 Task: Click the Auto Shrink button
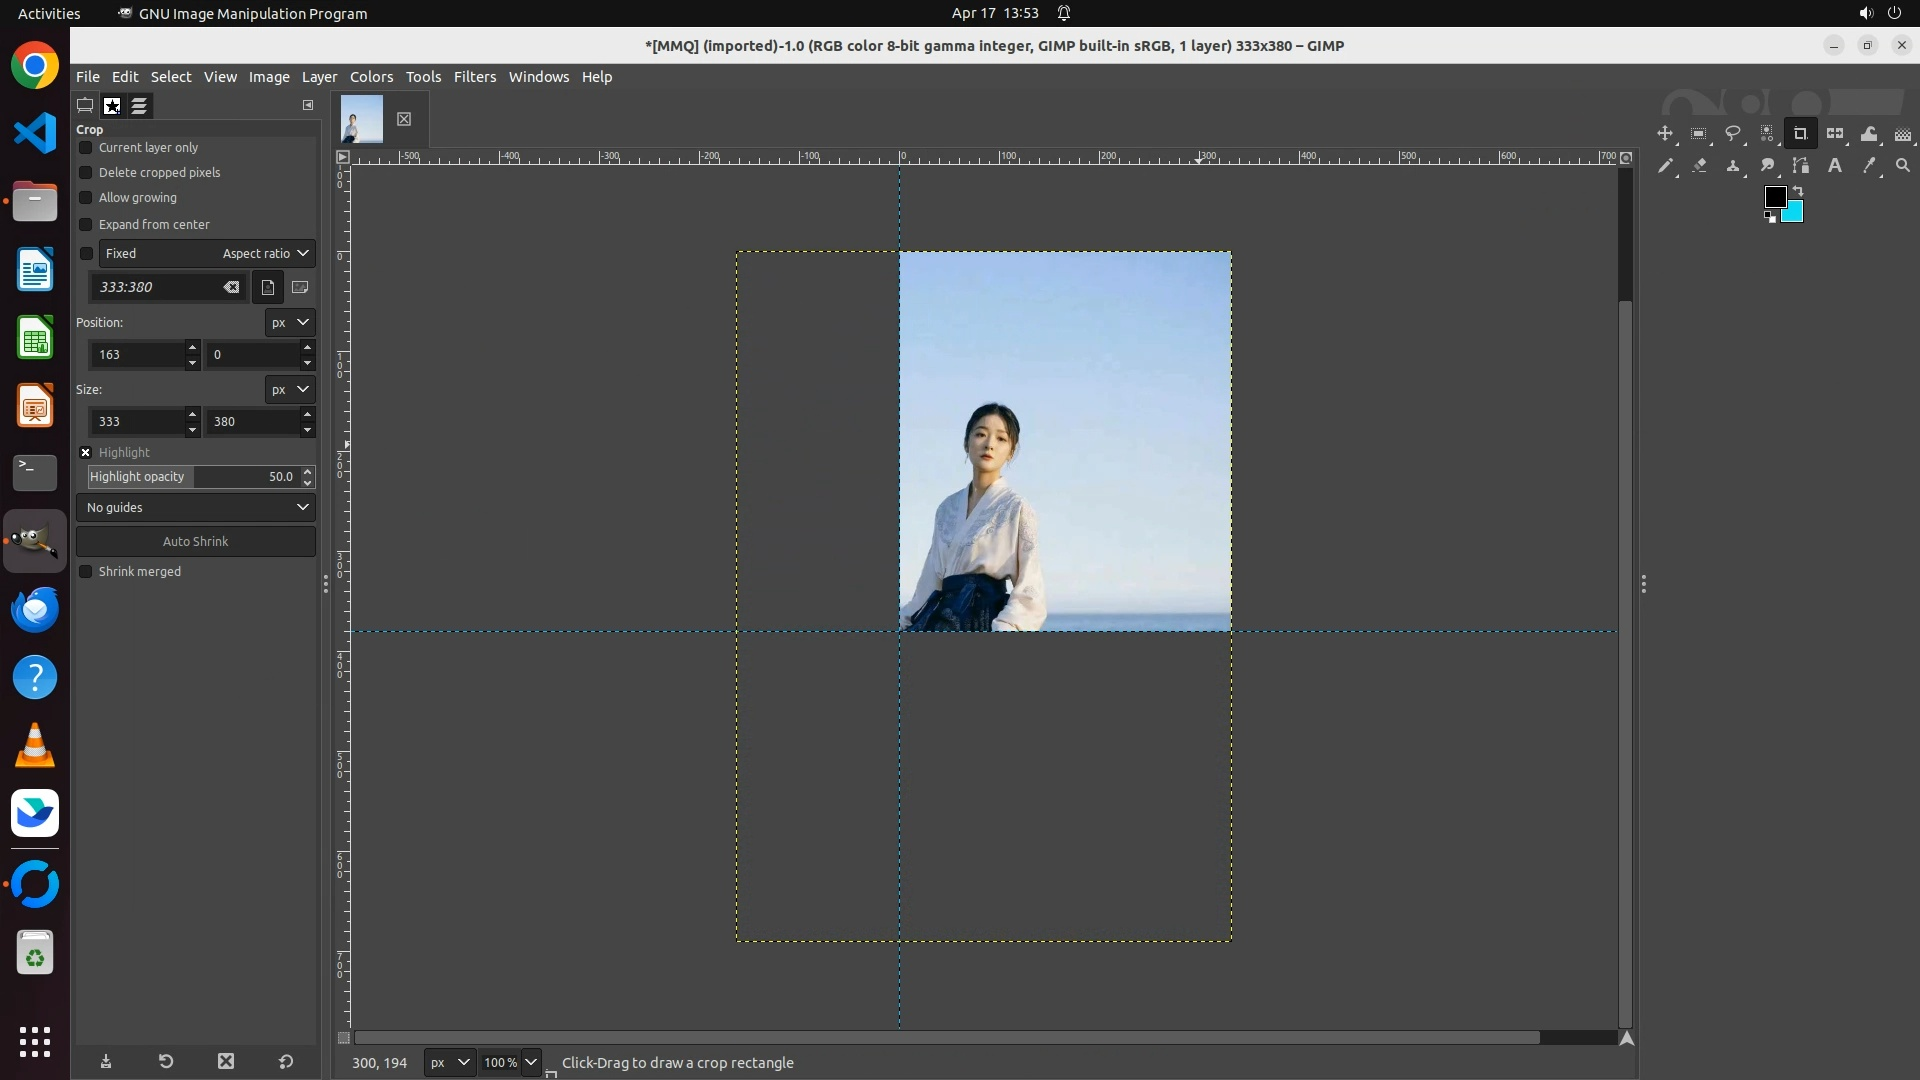196,542
